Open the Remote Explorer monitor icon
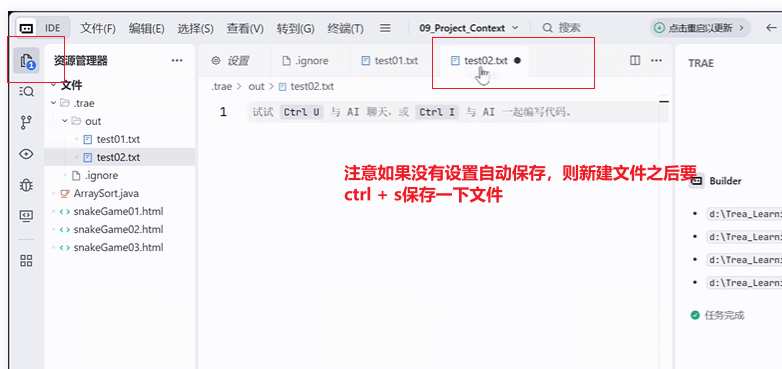Image resolution: width=782 pixels, height=369 pixels. (x=26, y=215)
